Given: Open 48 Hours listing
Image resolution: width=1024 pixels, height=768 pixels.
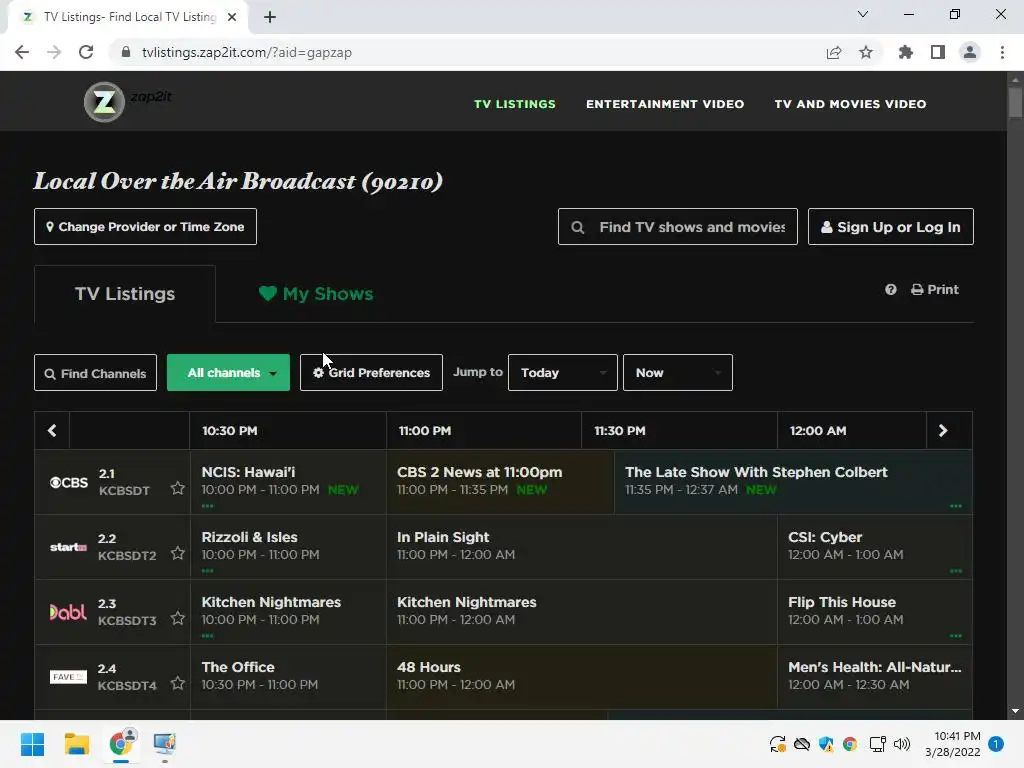Looking at the screenshot, I should [x=582, y=676].
